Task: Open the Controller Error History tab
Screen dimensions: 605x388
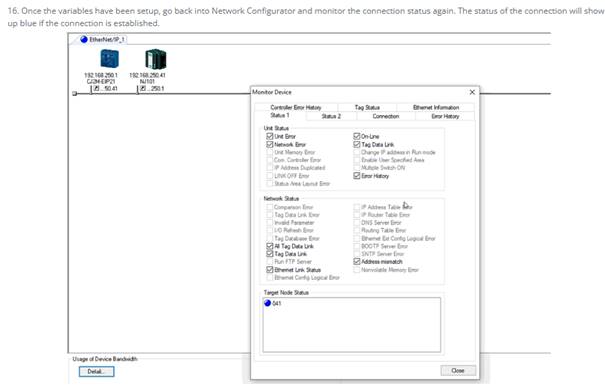Action: 296,107
